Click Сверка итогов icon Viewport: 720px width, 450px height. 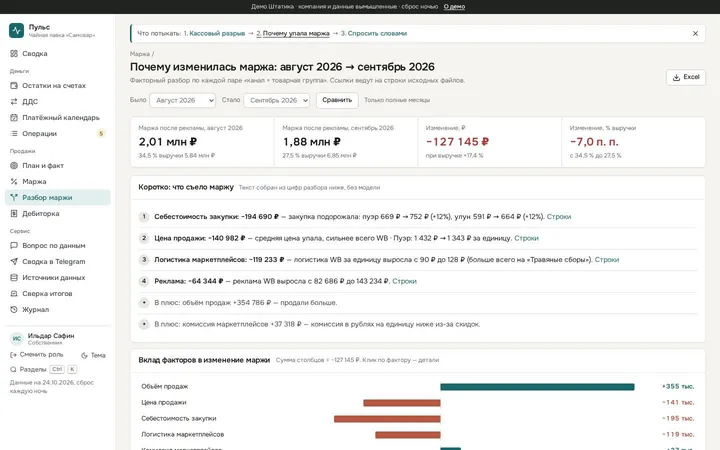click(x=14, y=293)
